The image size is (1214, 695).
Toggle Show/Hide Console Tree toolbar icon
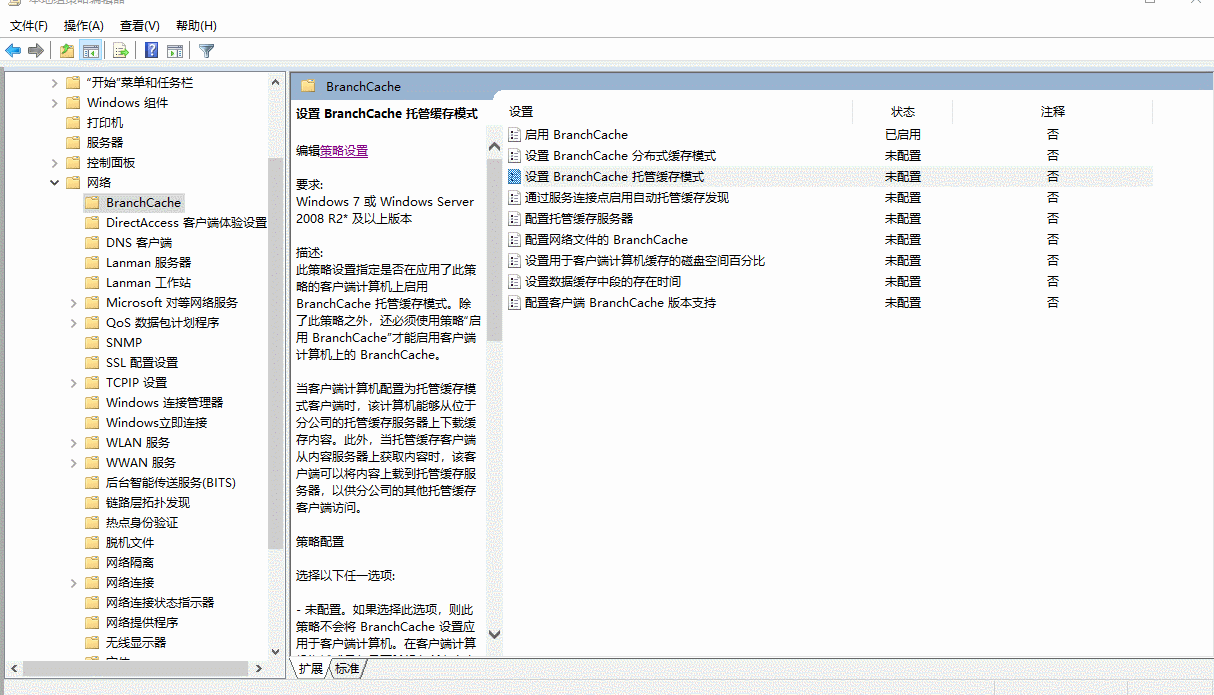(91, 50)
